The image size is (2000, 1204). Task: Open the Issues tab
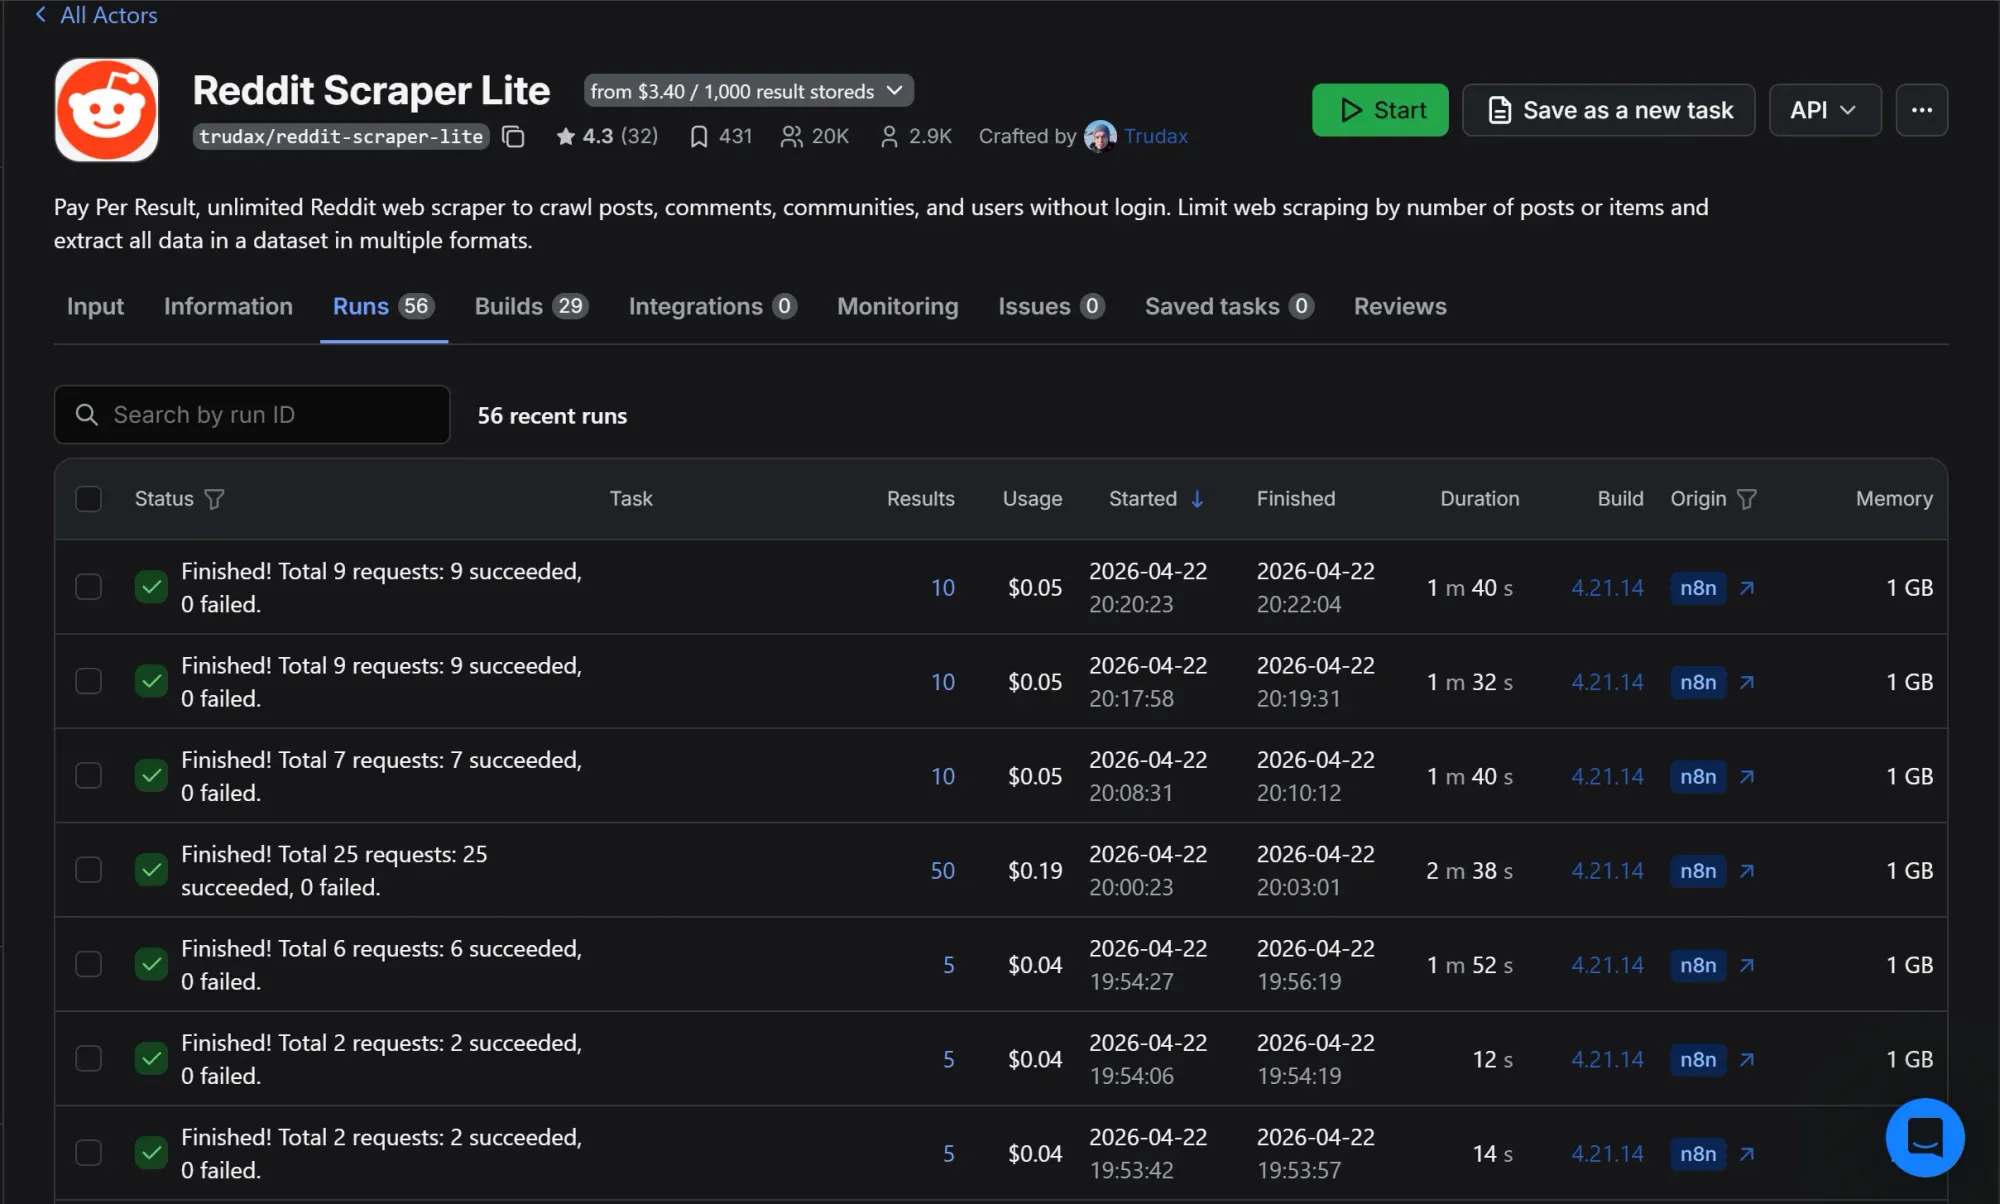click(1051, 306)
